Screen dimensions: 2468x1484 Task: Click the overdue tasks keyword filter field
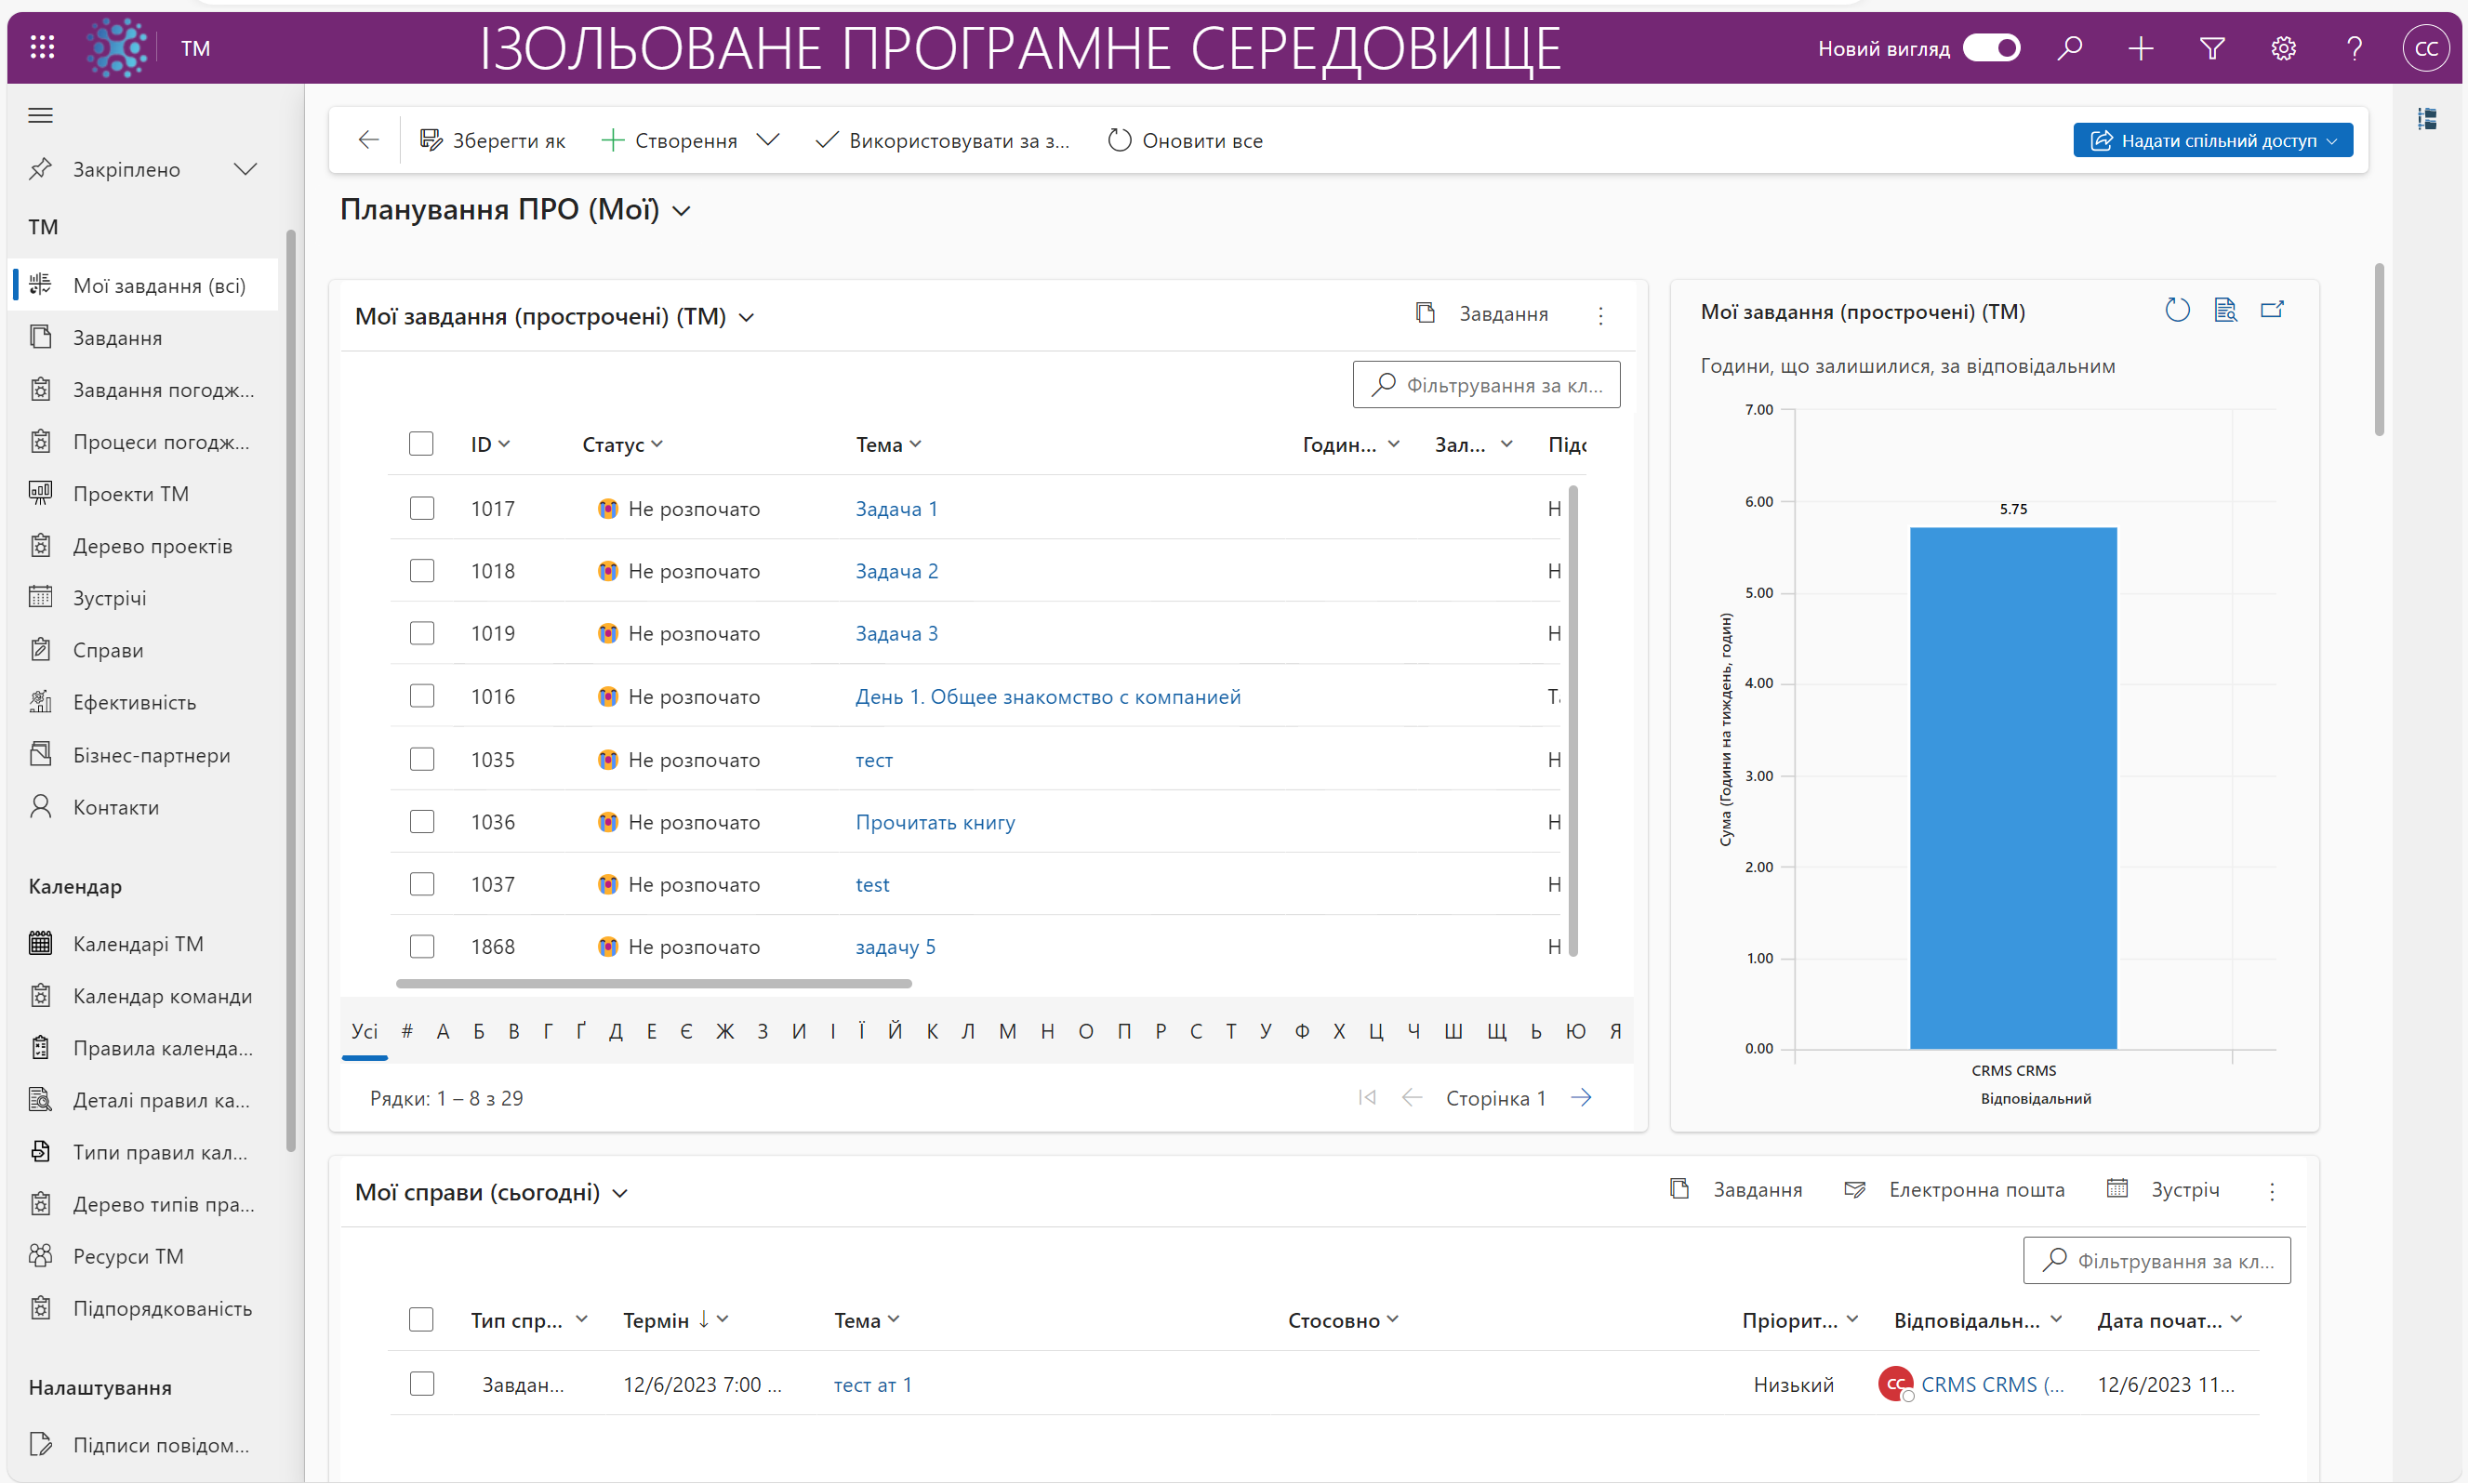tap(1486, 385)
